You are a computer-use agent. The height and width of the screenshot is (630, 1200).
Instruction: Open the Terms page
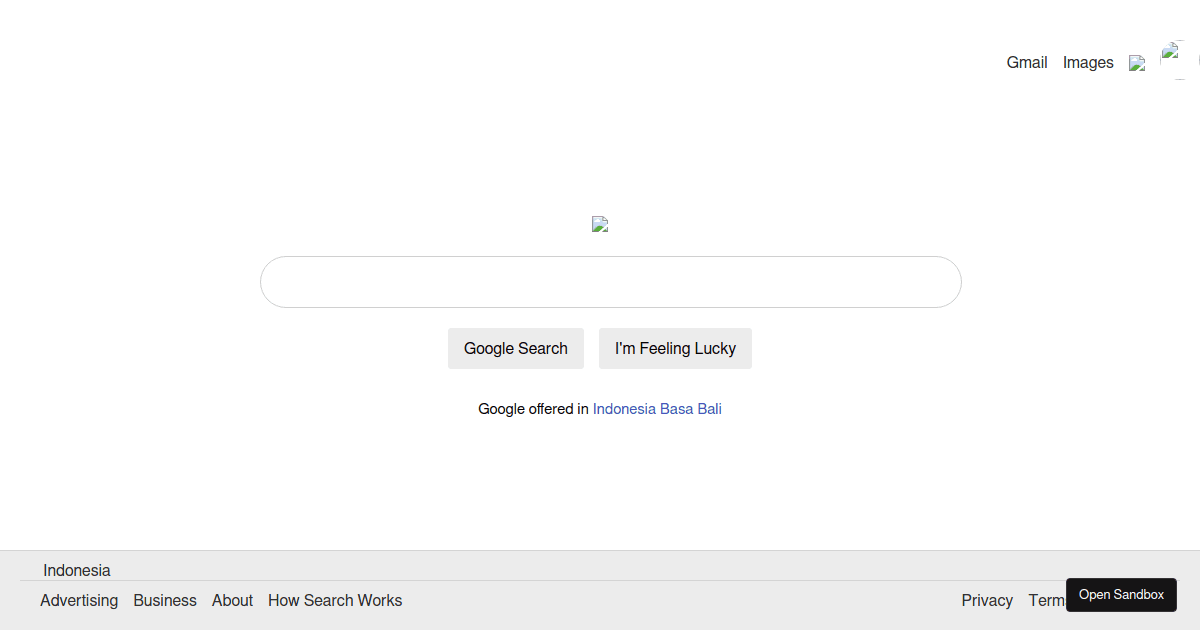tap(1048, 600)
